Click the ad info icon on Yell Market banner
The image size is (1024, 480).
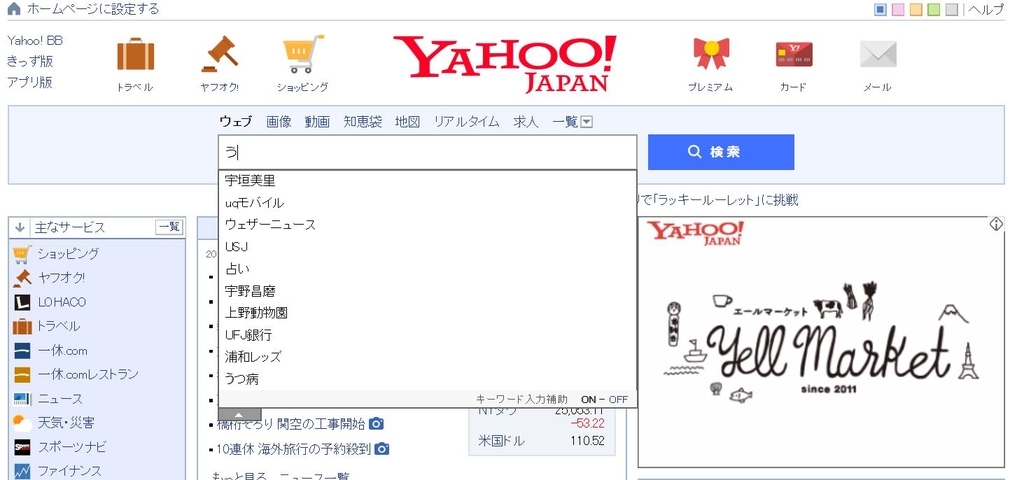tap(995, 225)
